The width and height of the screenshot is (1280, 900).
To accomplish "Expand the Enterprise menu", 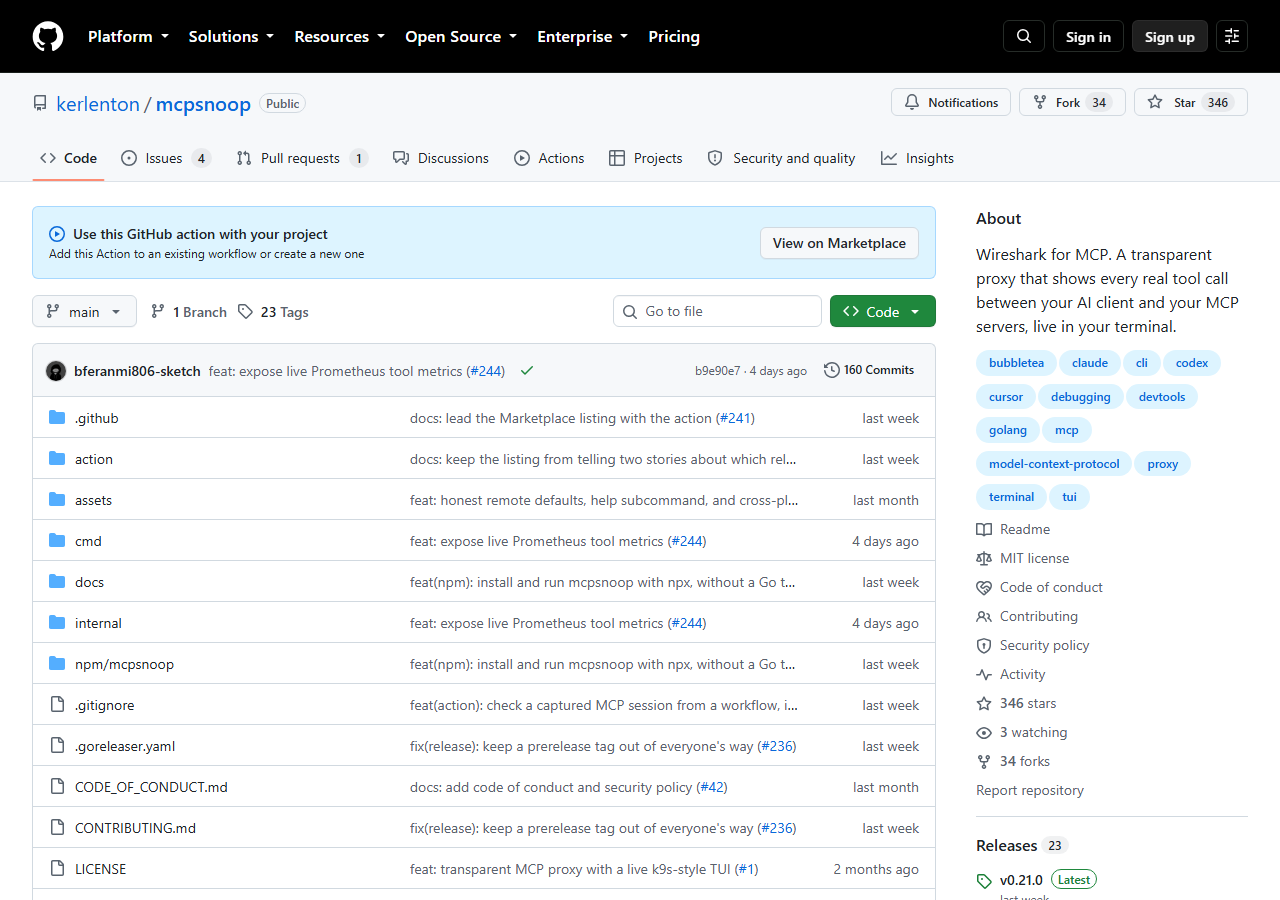I will coord(583,36).
